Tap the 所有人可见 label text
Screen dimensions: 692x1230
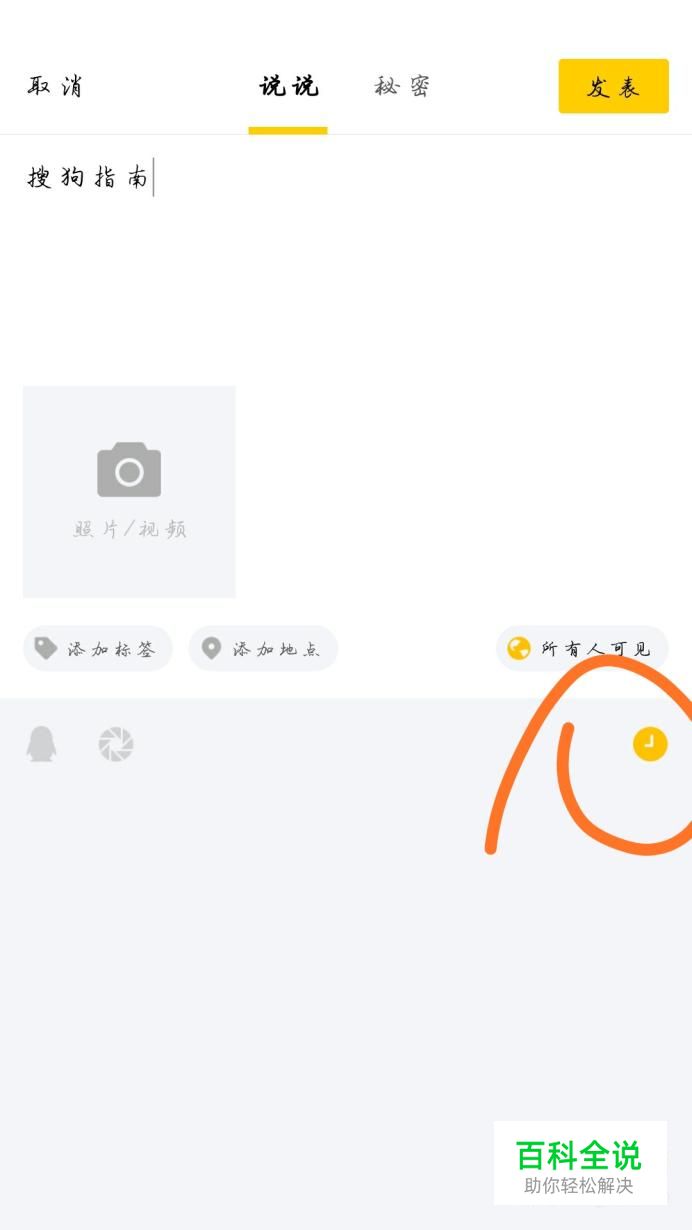tap(596, 649)
